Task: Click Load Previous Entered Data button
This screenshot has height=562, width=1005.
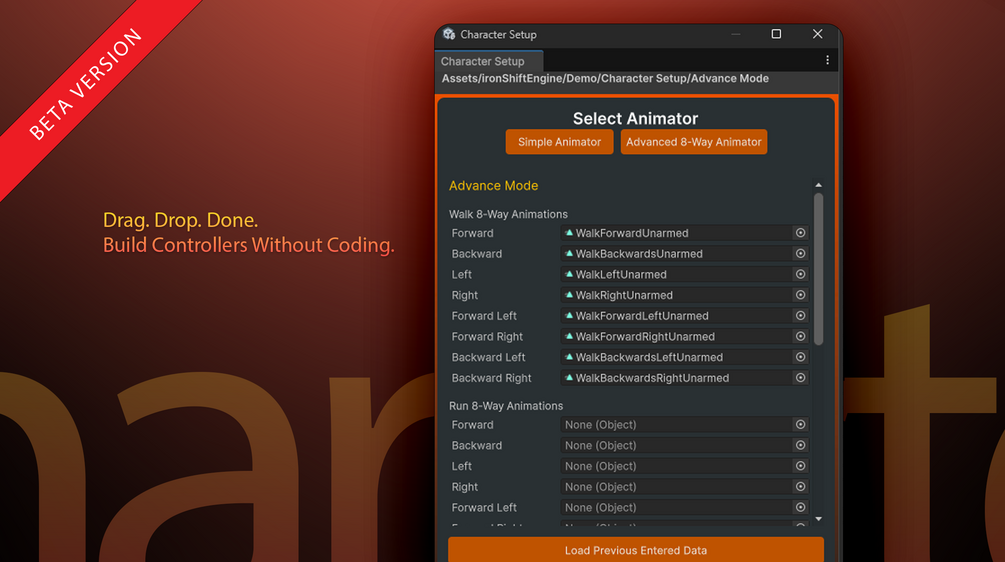Action: (x=636, y=550)
